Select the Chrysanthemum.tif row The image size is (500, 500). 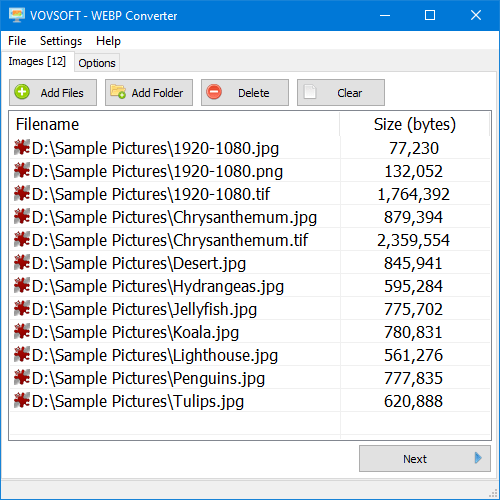point(250,240)
